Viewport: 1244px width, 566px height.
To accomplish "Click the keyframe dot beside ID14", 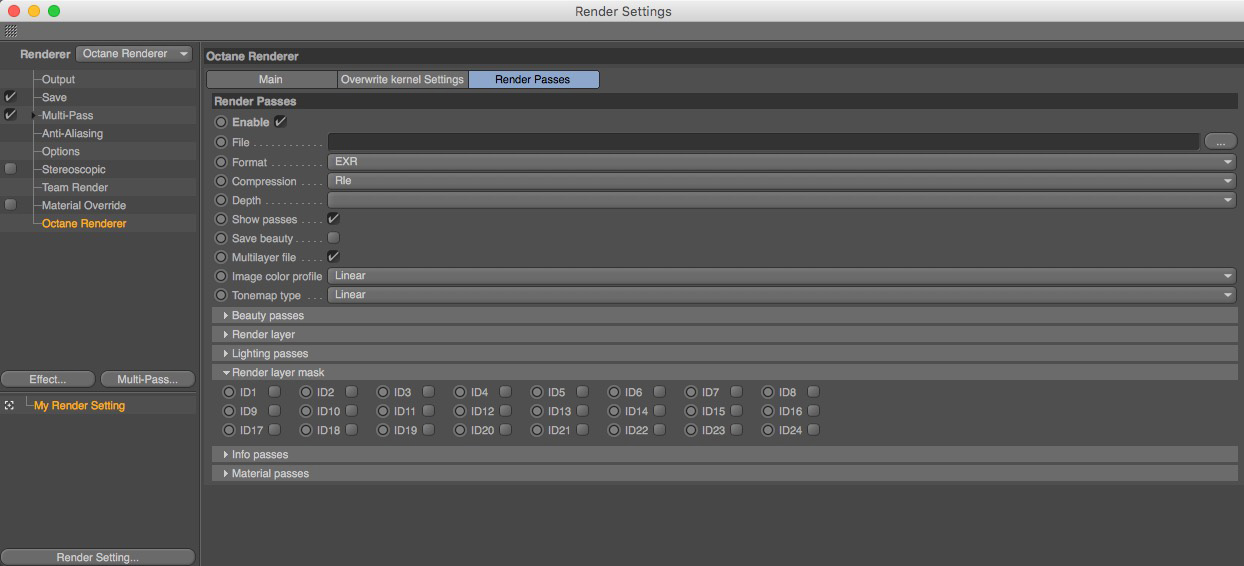I will 614,411.
